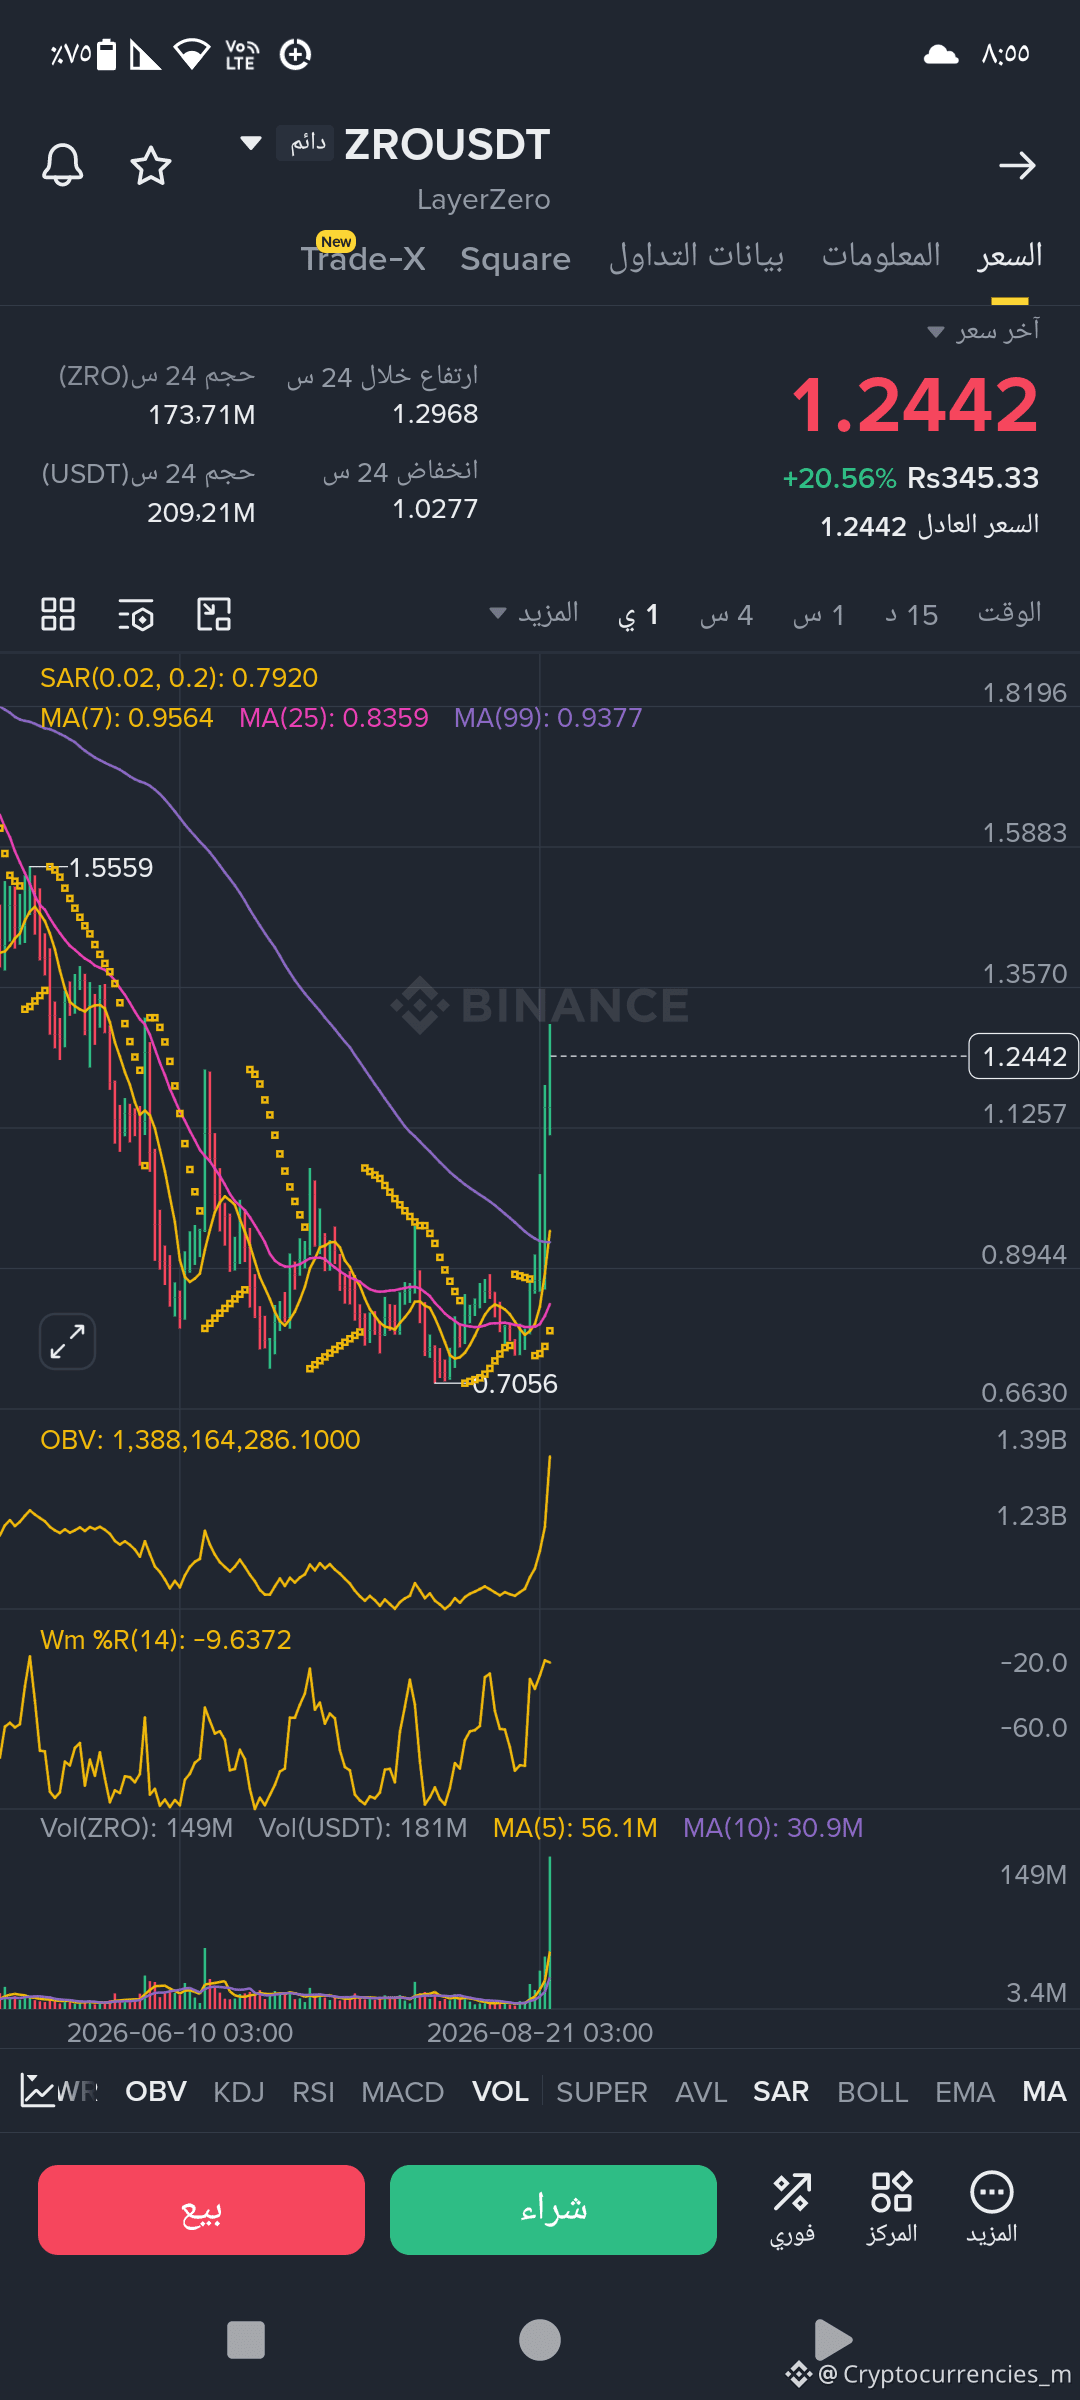Tap the 24h high value 1.2968
The image size is (1080, 2400).
pyautogui.click(x=435, y=414)
